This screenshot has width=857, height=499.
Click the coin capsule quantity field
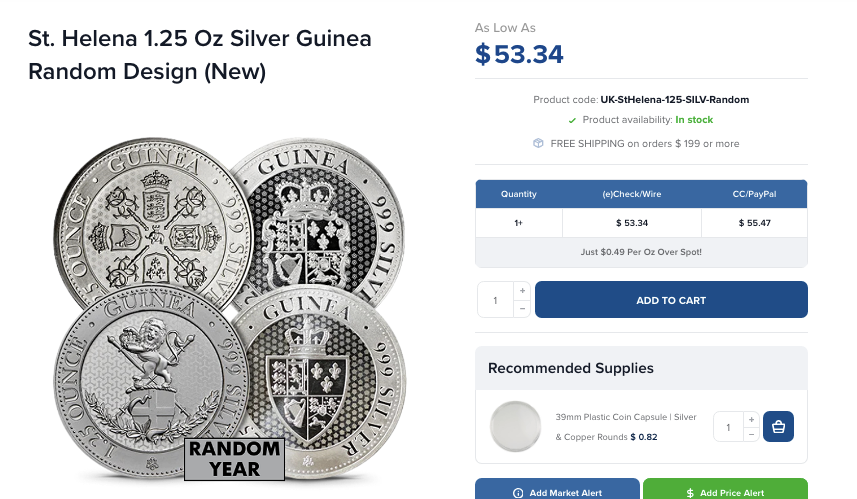point(728,426)
